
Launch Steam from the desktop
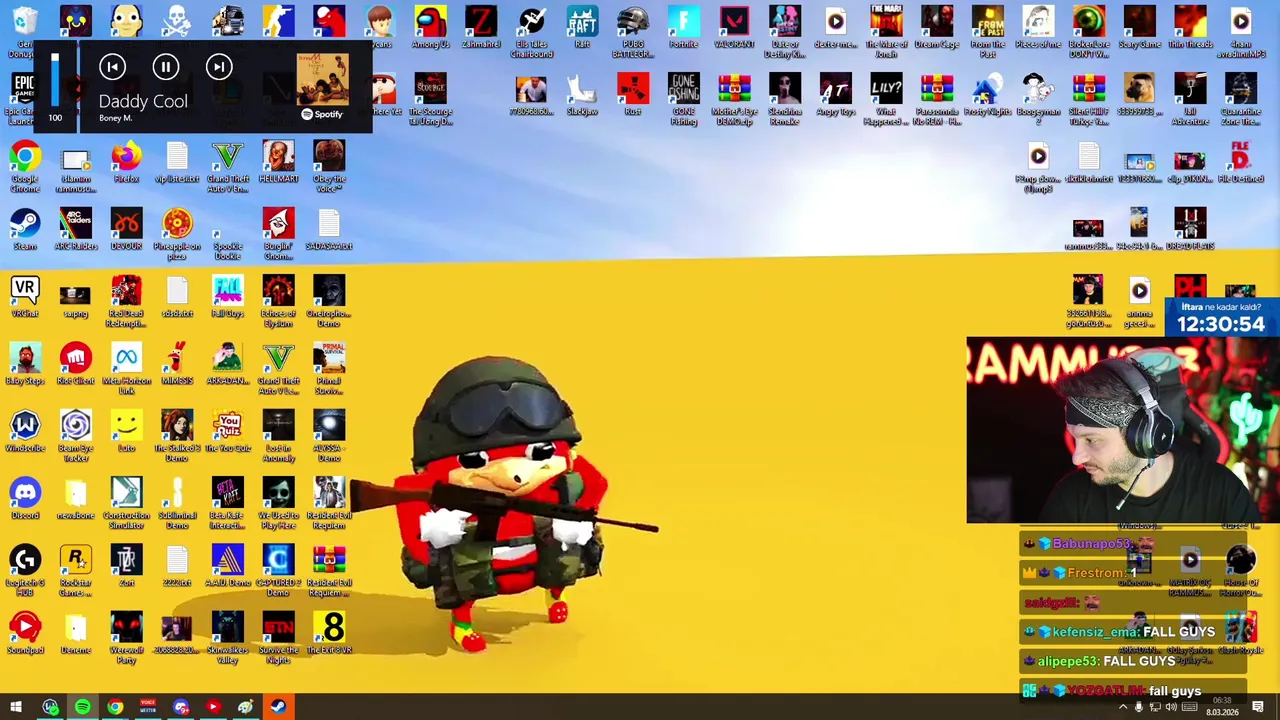[25, 229]
